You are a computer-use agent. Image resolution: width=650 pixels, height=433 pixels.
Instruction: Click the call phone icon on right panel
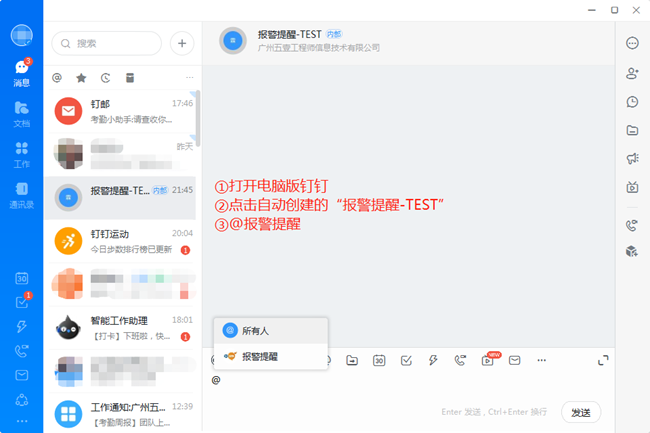pos(632,225)
